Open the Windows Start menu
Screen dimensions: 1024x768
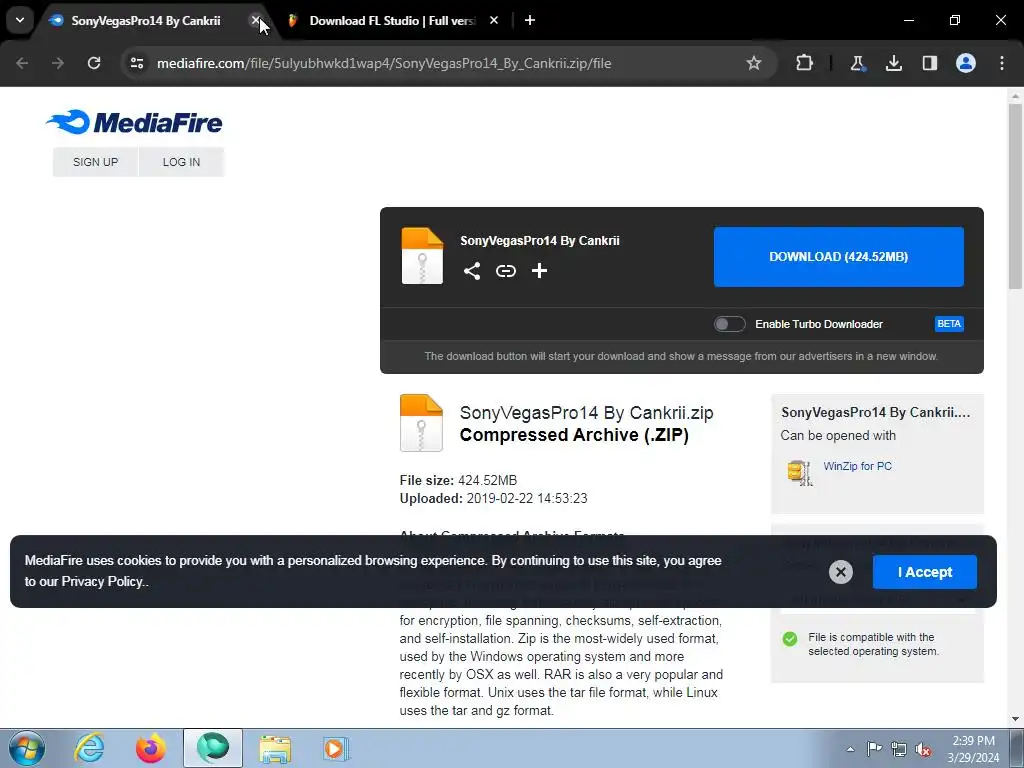click(x=27, y=748)
